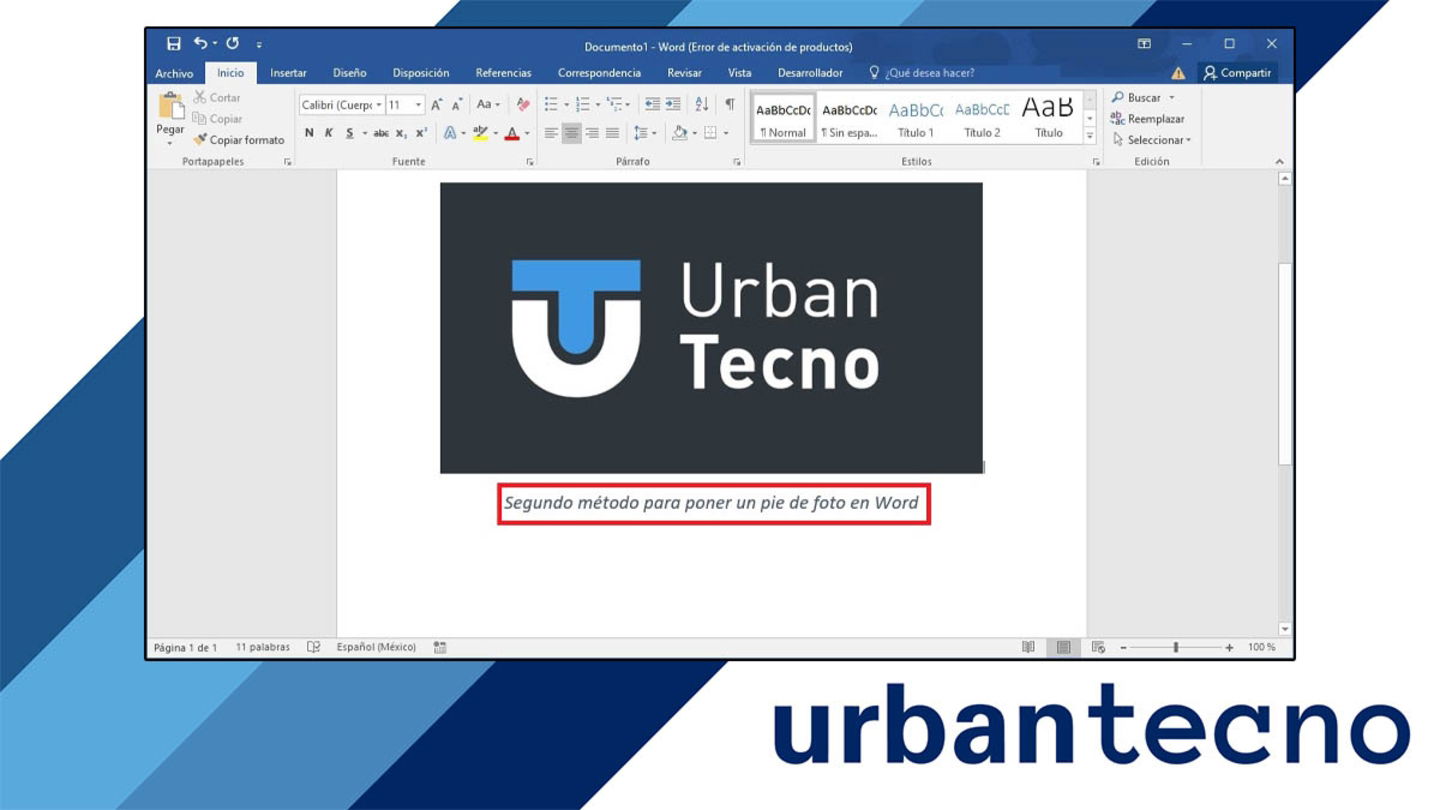Switch to the Referencias tab
1440x810 pixels.
click(x=504, y=73)
